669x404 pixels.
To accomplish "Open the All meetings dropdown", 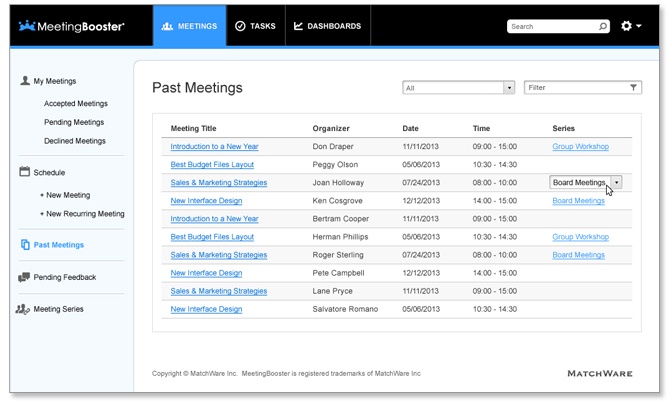I will 459,88.
